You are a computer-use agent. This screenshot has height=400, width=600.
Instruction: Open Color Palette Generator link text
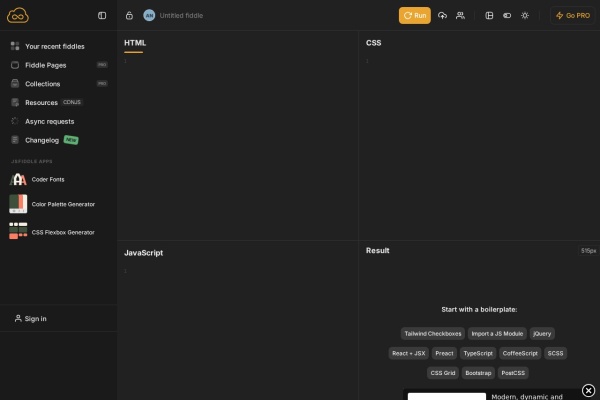click(x=63, y=204)
